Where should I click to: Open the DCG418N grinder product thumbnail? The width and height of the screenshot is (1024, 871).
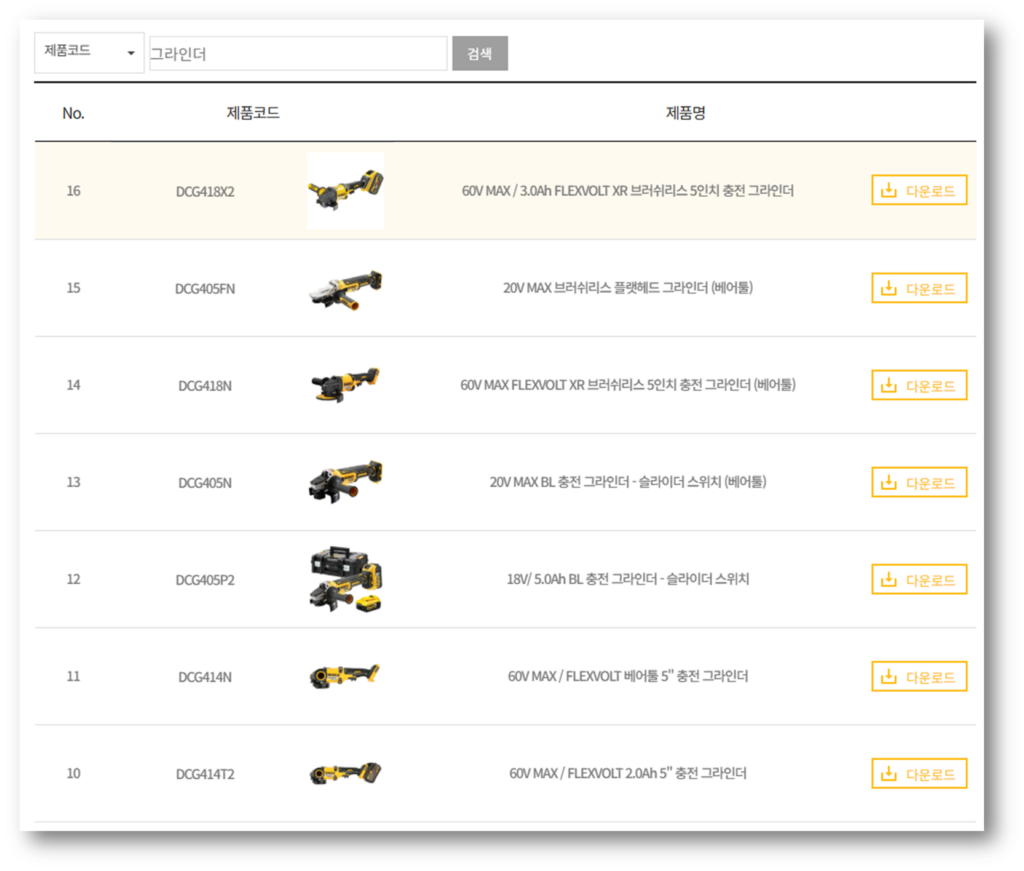[x=345, y=385]
